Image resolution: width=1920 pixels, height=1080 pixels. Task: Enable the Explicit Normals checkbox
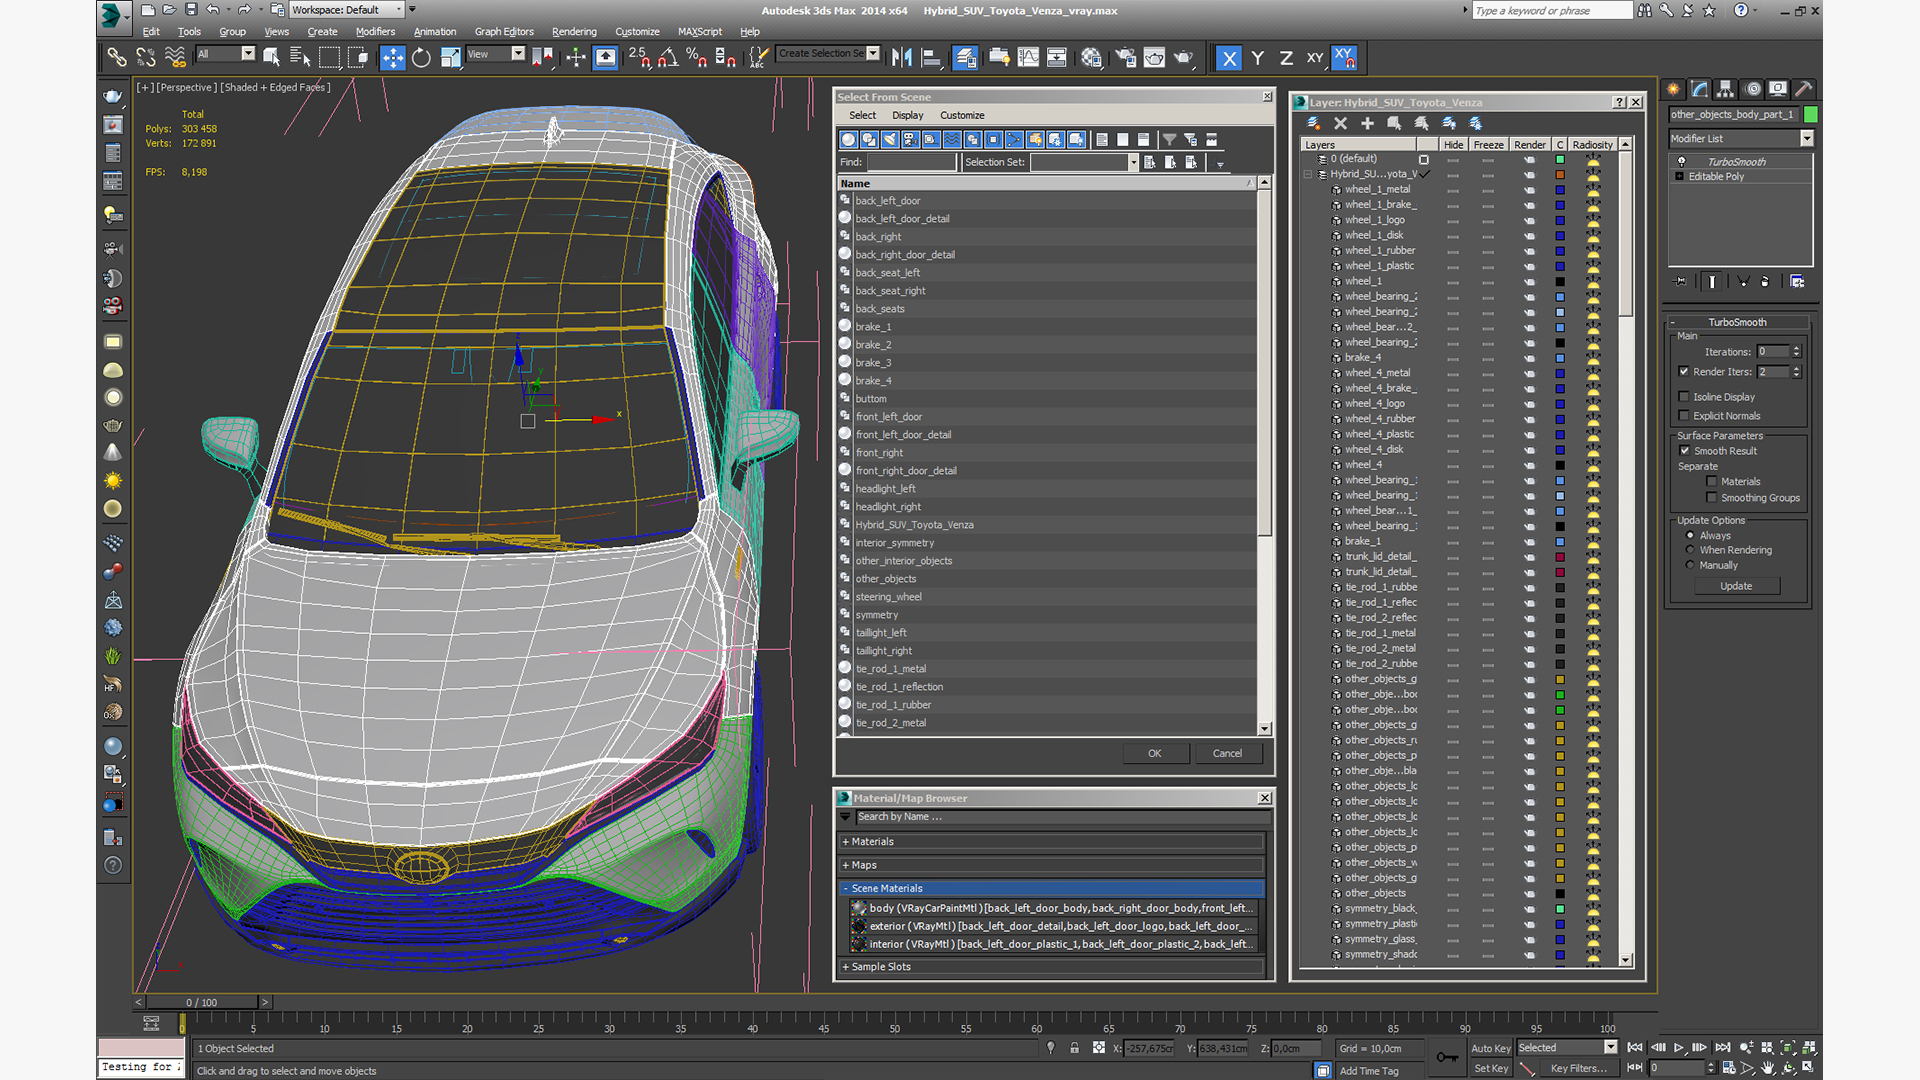pyautogui.click(x=1684, y=416)
